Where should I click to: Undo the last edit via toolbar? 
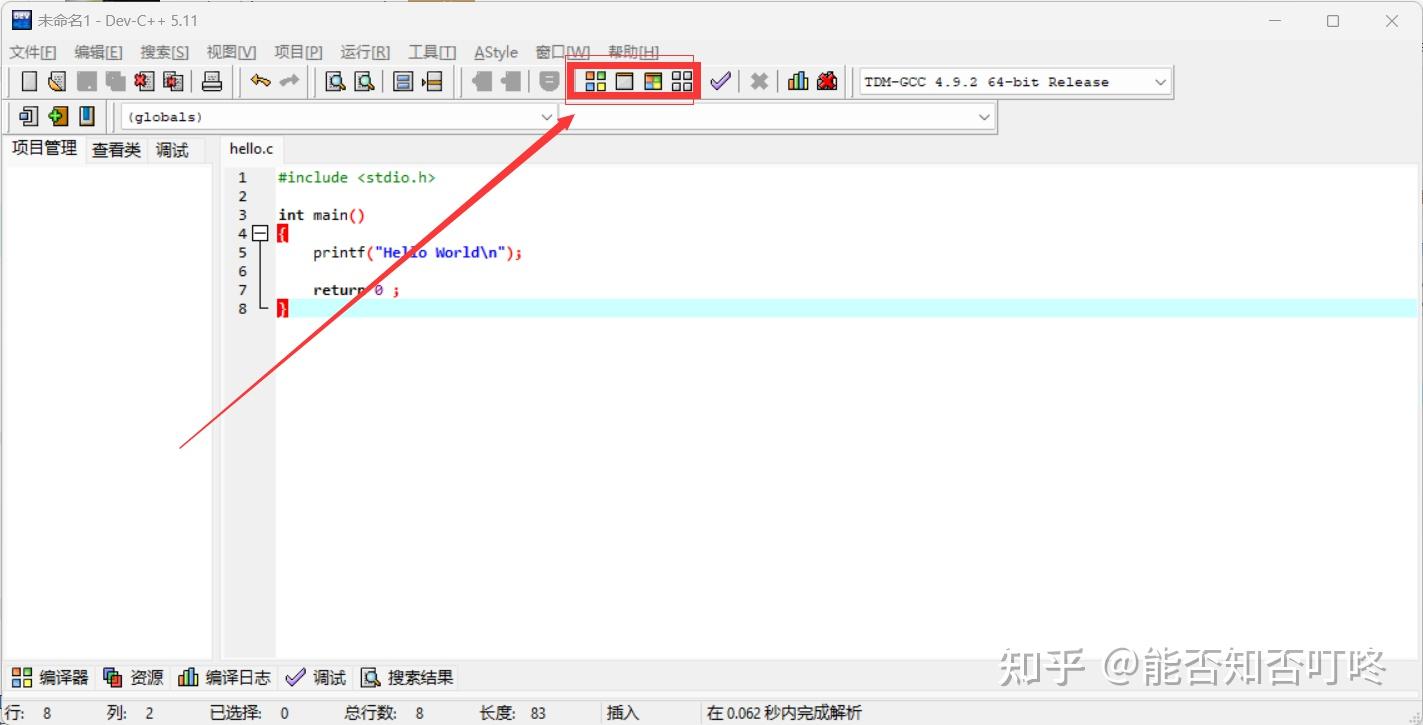(260, 82)
